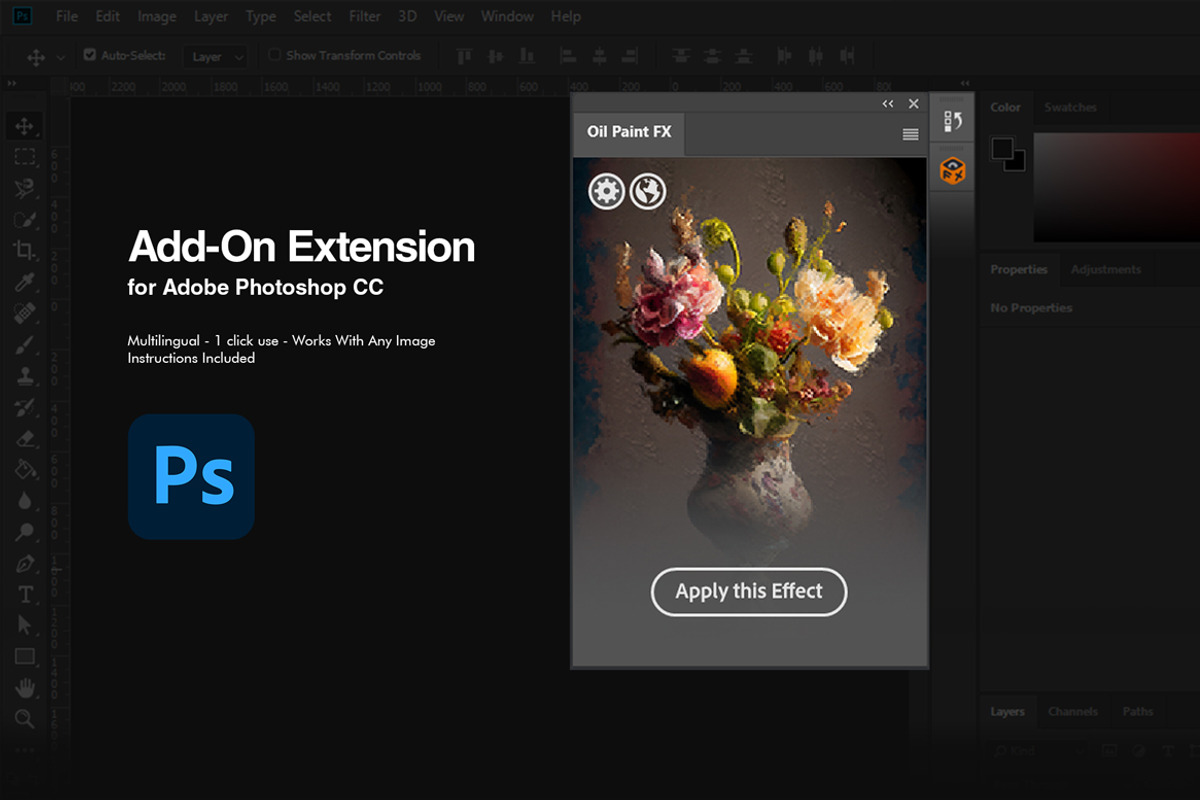Open the Help menu
This screenshot has width=1200, height=800.
tap(566, 16)
